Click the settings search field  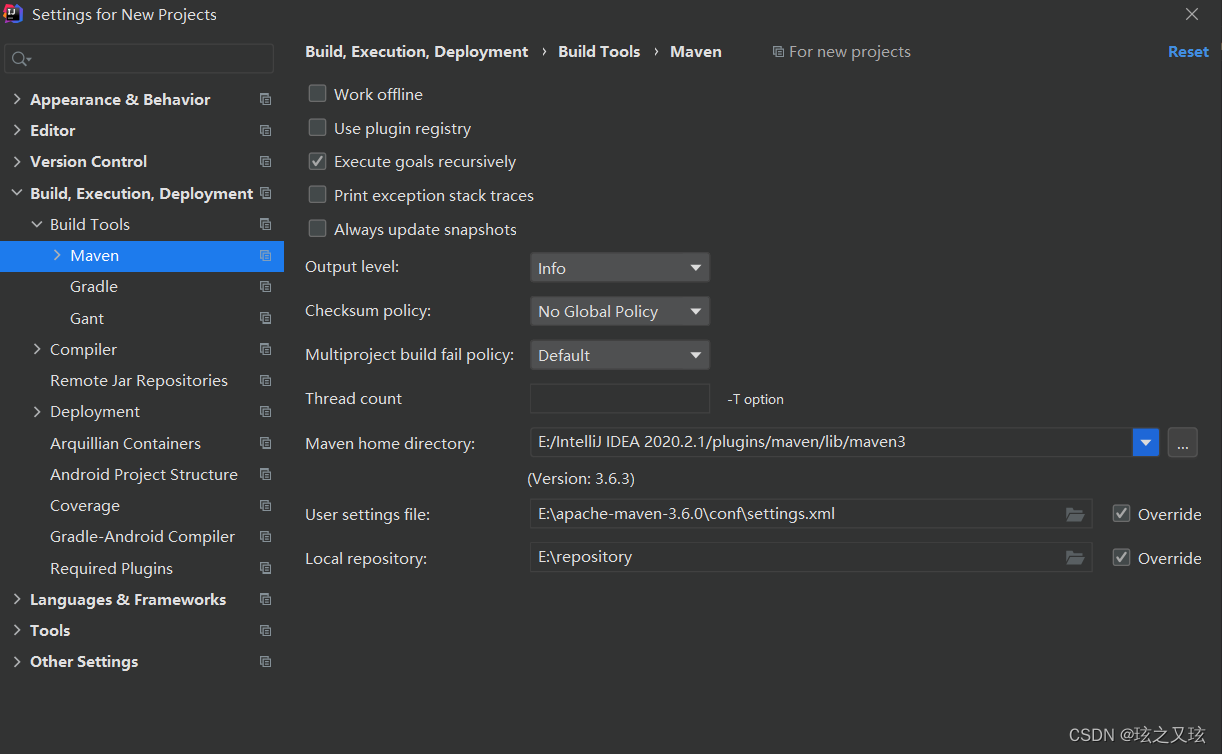[x=139, y=59]
